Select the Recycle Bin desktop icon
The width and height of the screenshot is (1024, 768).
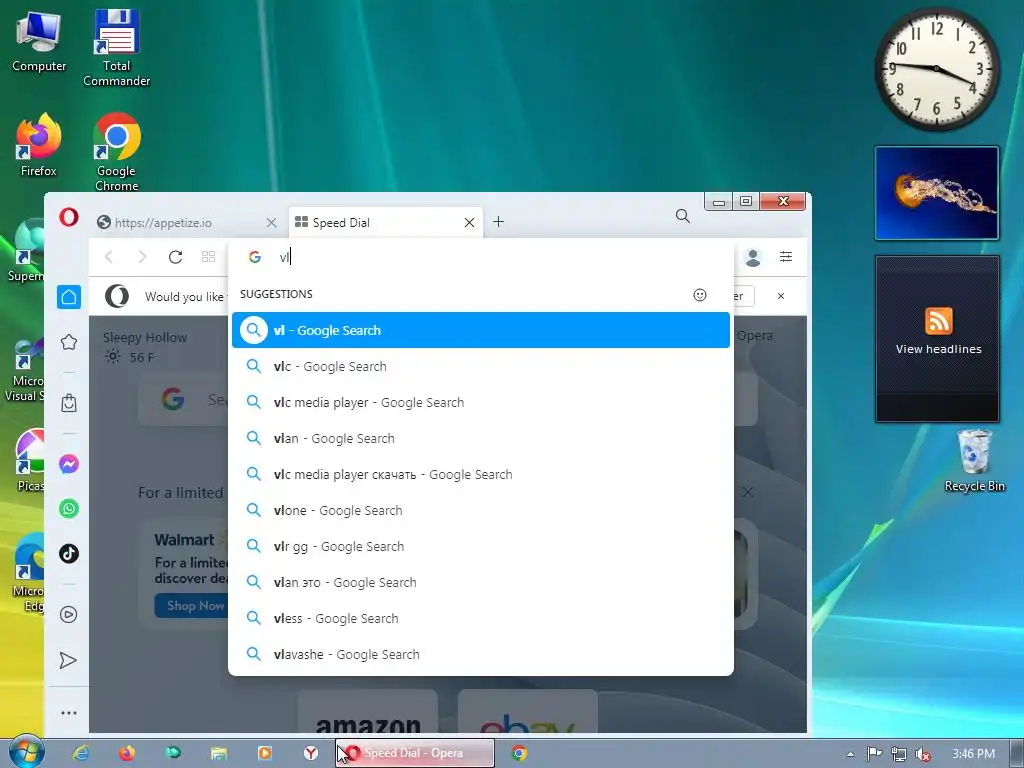pos(974,460)
